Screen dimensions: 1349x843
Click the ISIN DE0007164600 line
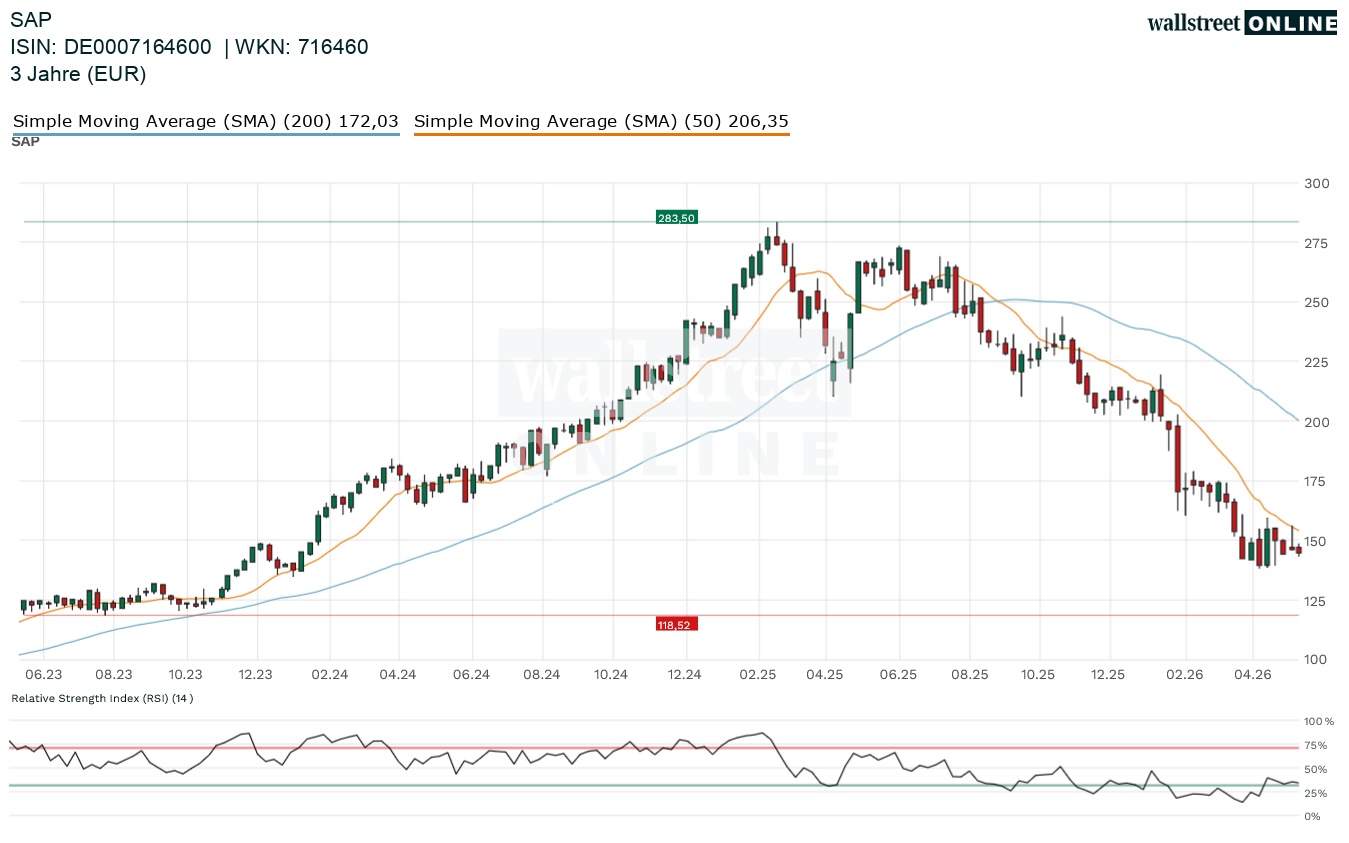point(190,47)
